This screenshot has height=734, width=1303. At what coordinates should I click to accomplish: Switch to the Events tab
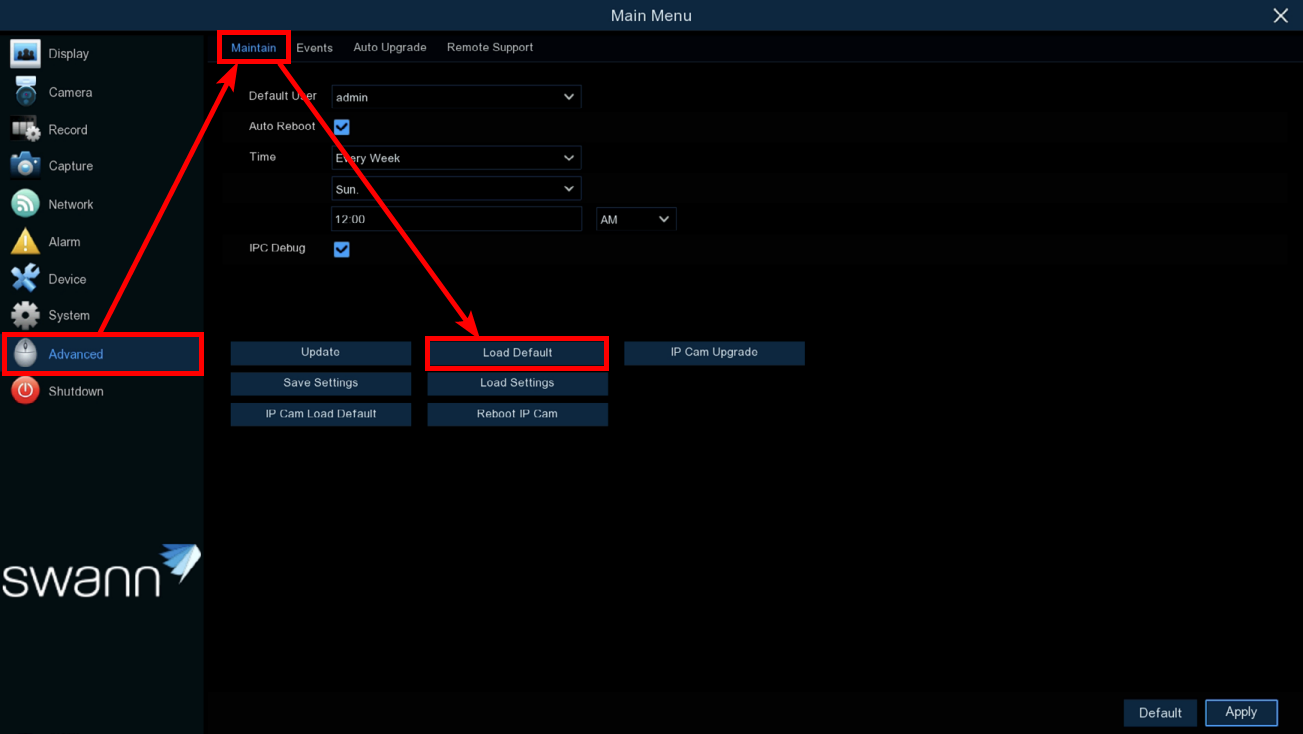pyautogui.click(x=314, y=48)
